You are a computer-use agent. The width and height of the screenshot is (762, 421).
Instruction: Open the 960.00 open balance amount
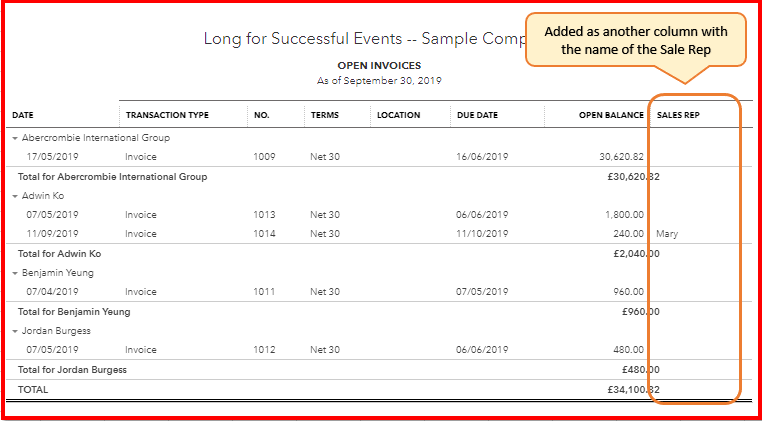click(627, 292)
